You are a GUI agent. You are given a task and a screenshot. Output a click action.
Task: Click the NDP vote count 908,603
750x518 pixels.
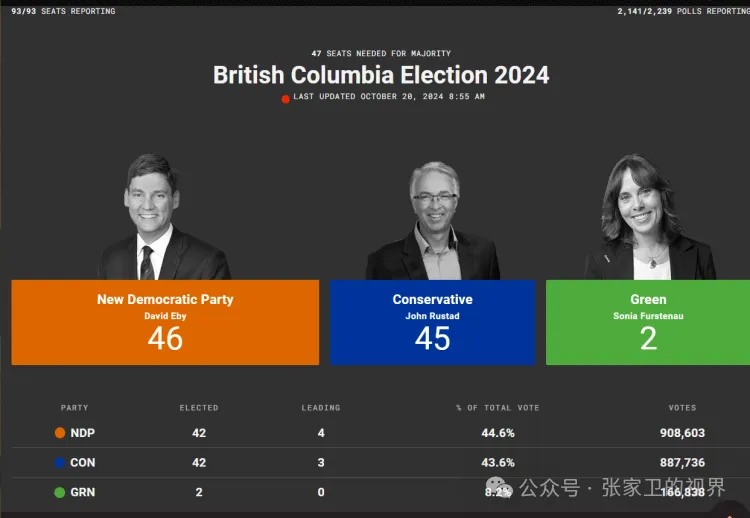(x=681, y=433)
